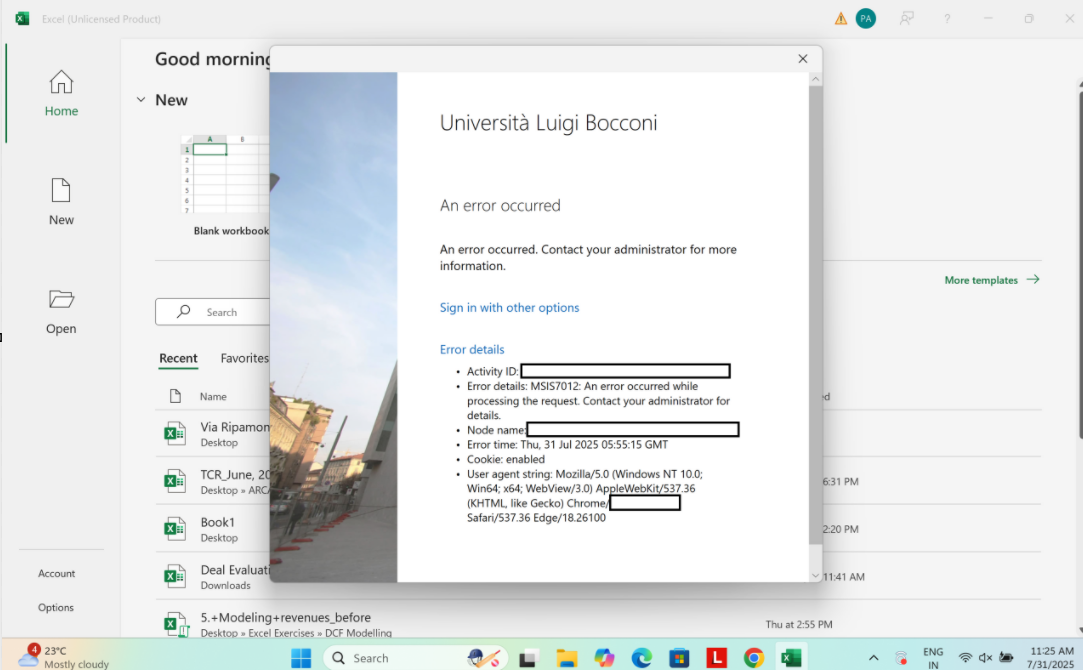Click the muted volume tray icon
The image size is (1083, 670).
[985, 658]
